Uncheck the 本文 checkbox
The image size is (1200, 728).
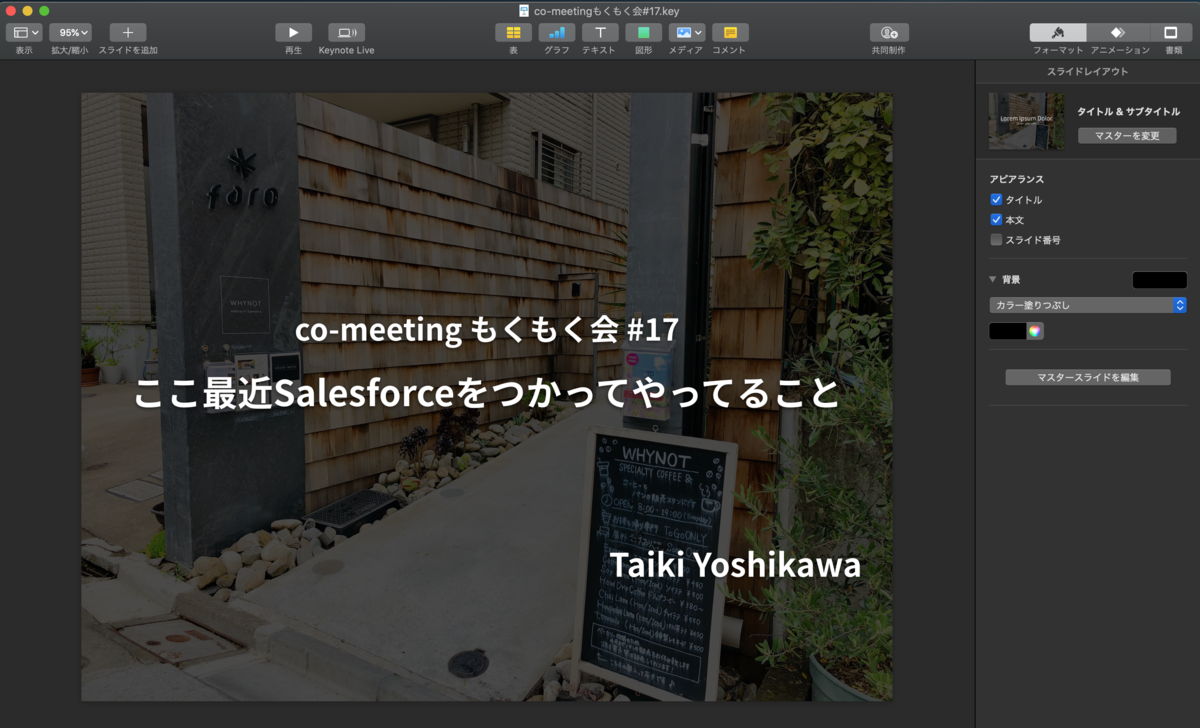click(996, 220)
